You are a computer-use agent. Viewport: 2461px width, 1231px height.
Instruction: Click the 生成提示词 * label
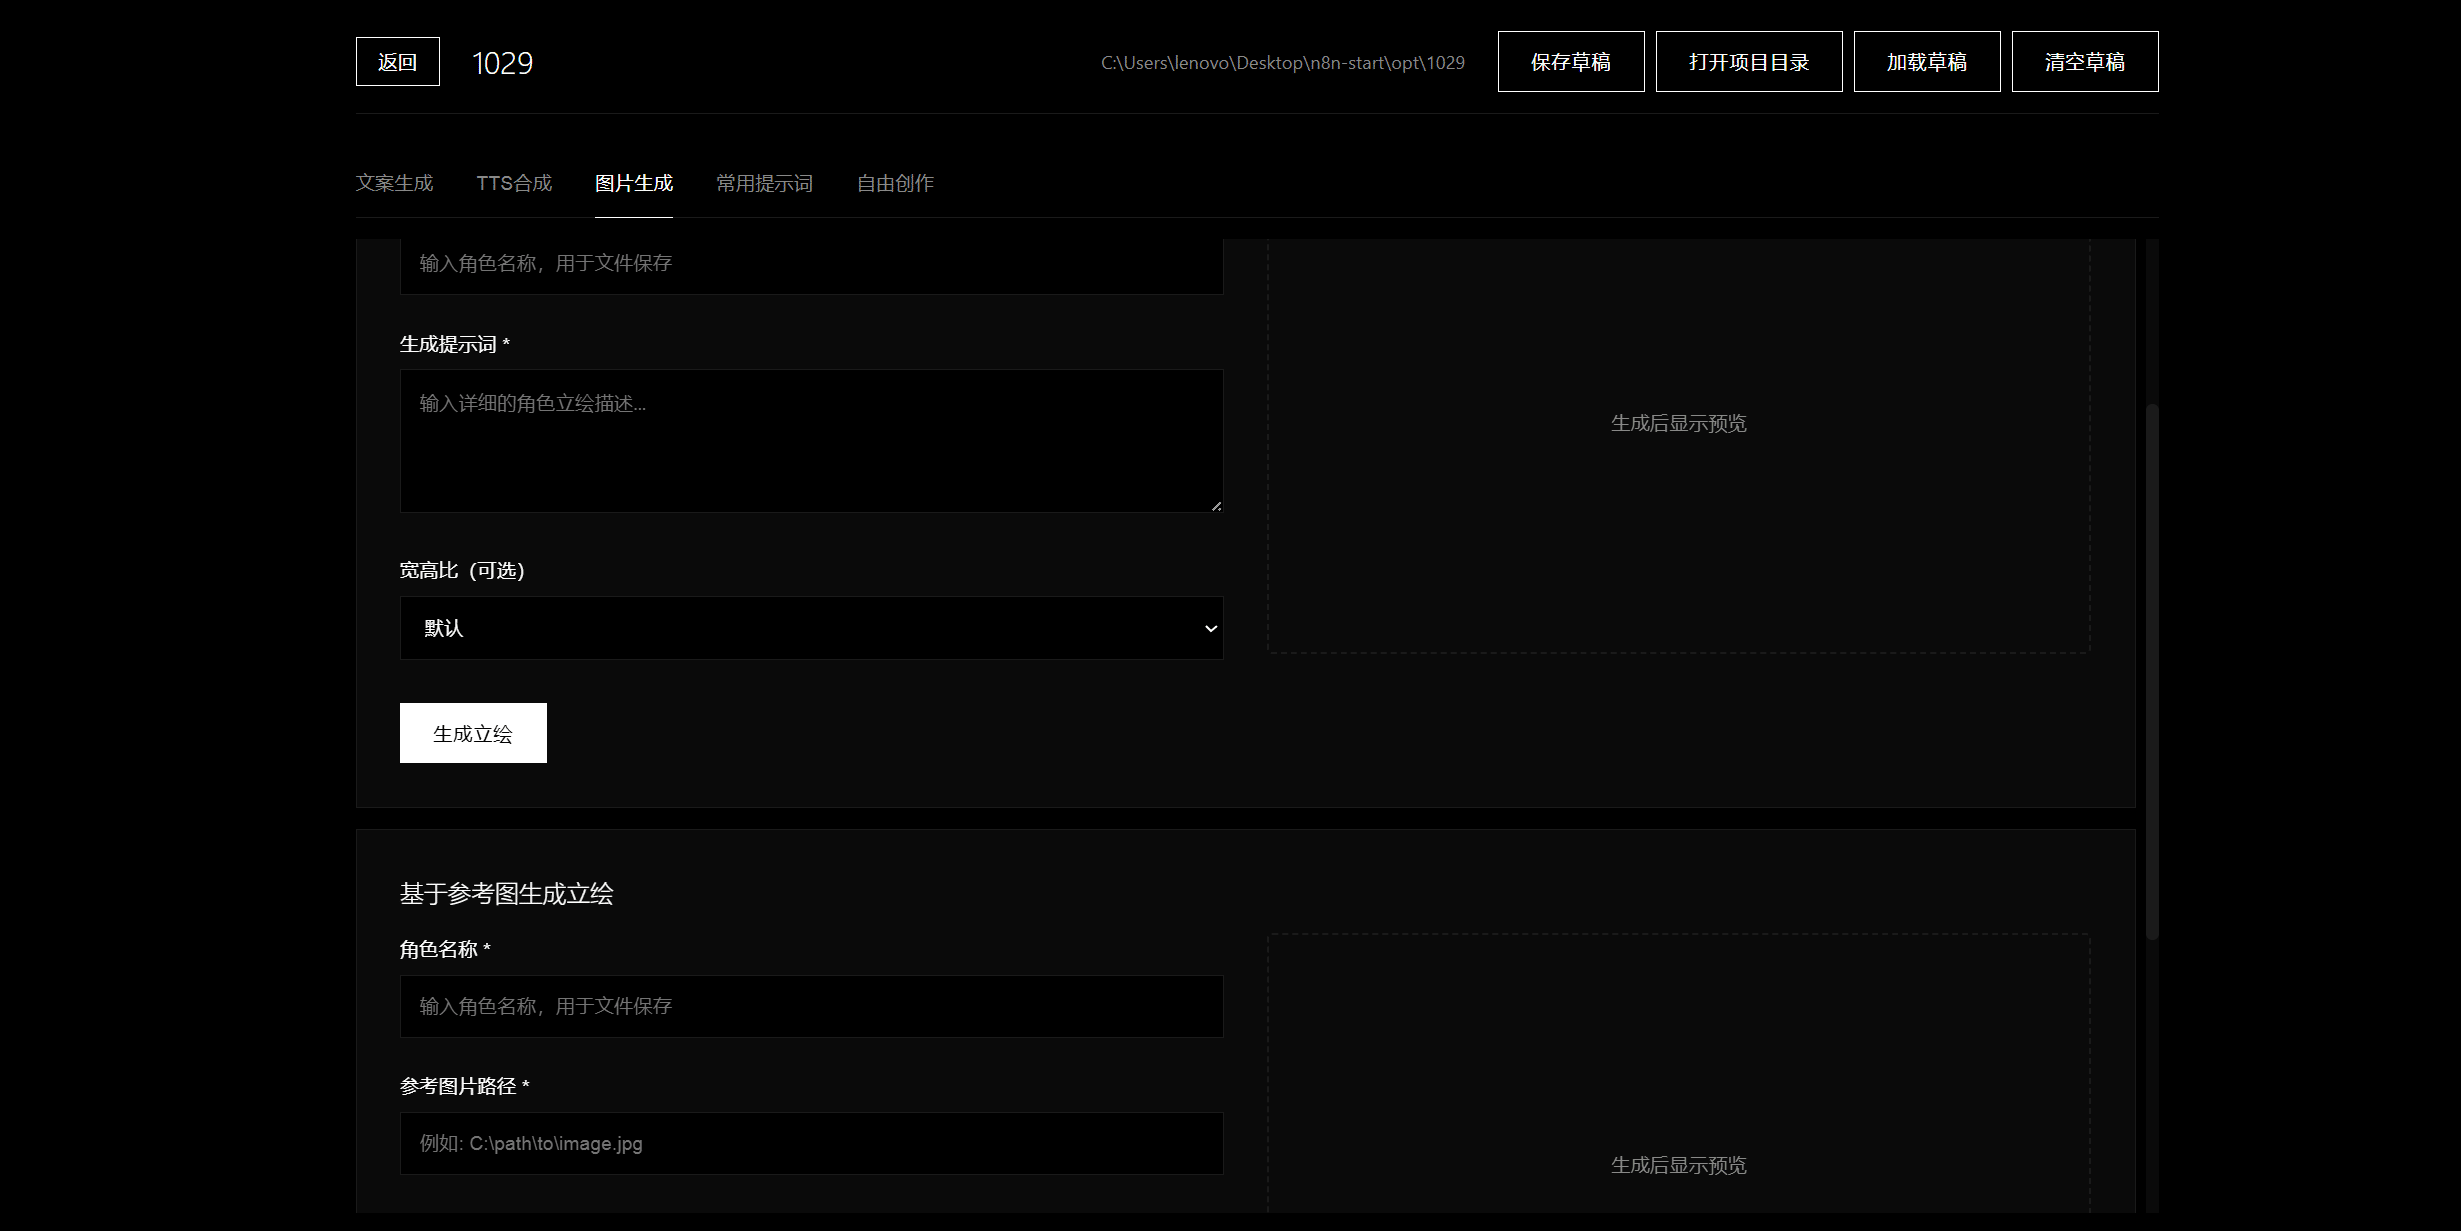tap(455, 344)
